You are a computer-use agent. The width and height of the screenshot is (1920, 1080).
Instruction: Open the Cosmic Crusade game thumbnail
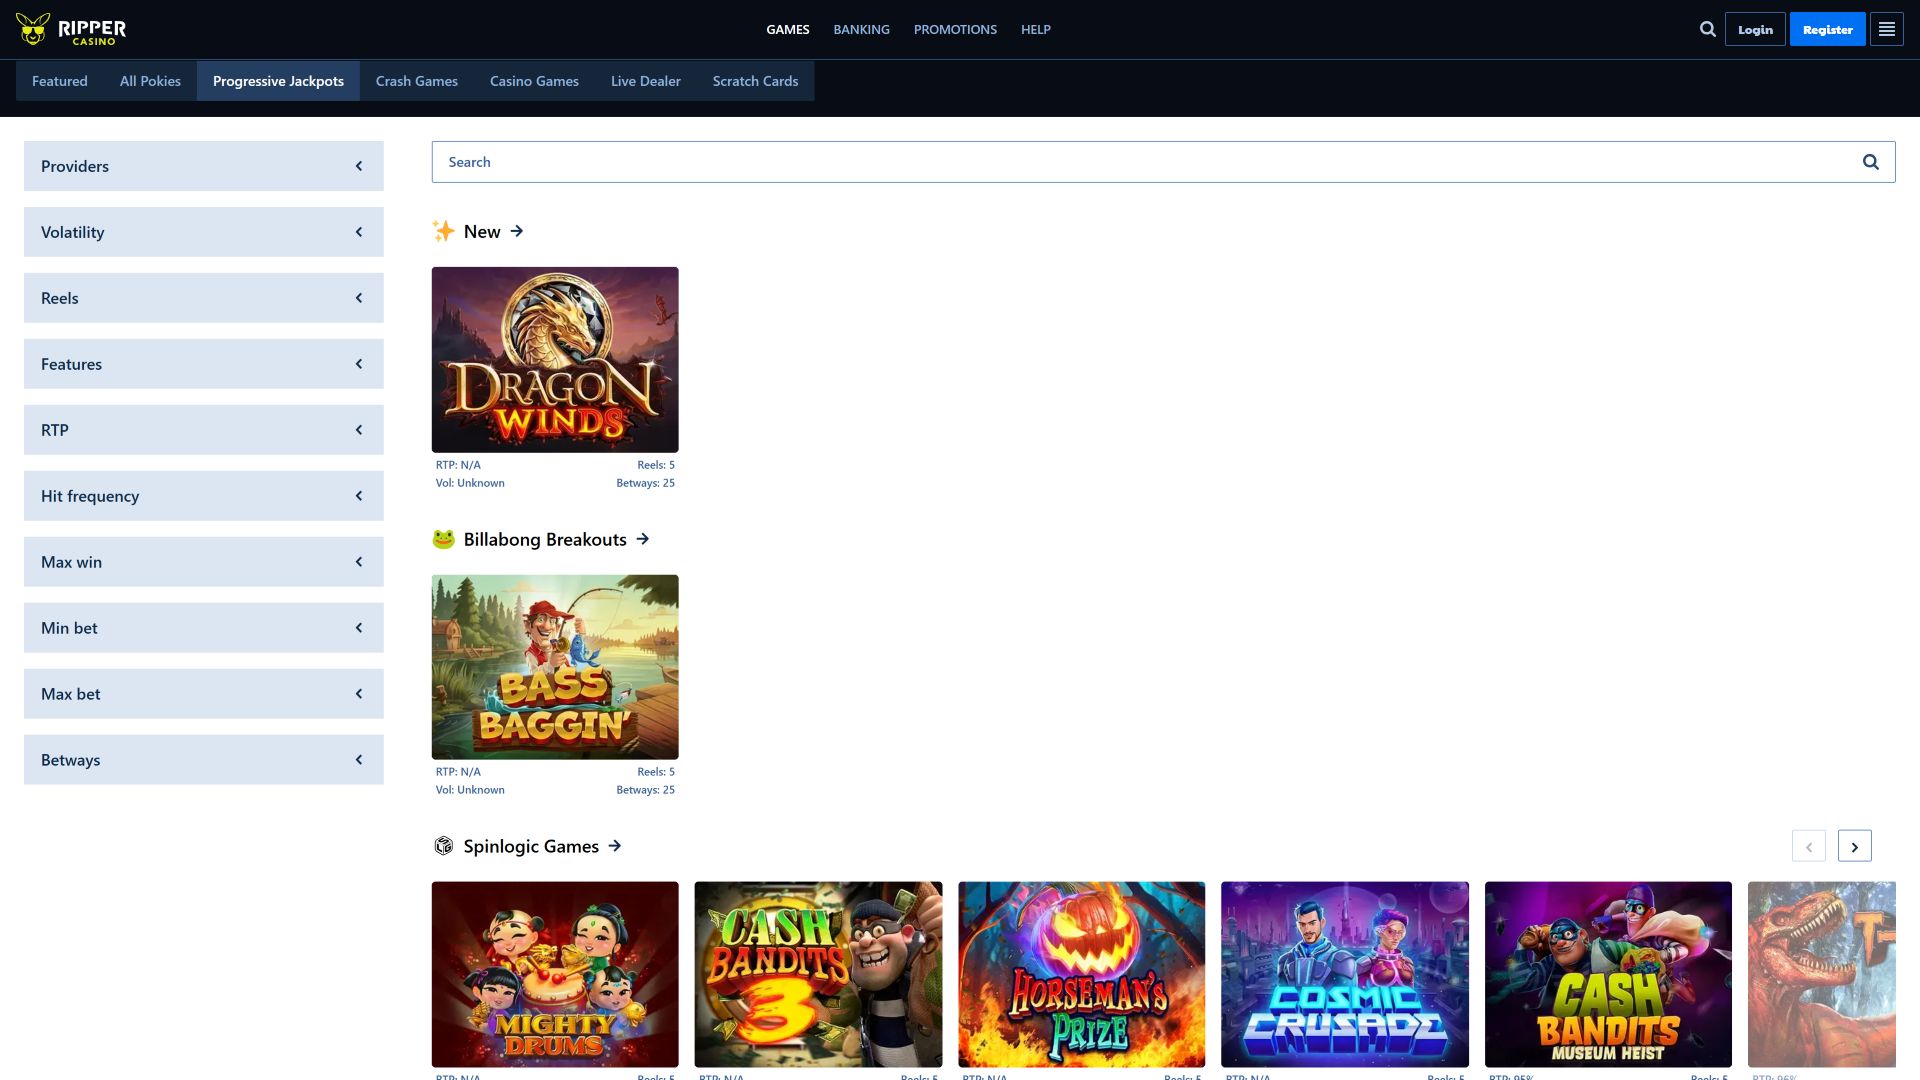coord(1345,974)
